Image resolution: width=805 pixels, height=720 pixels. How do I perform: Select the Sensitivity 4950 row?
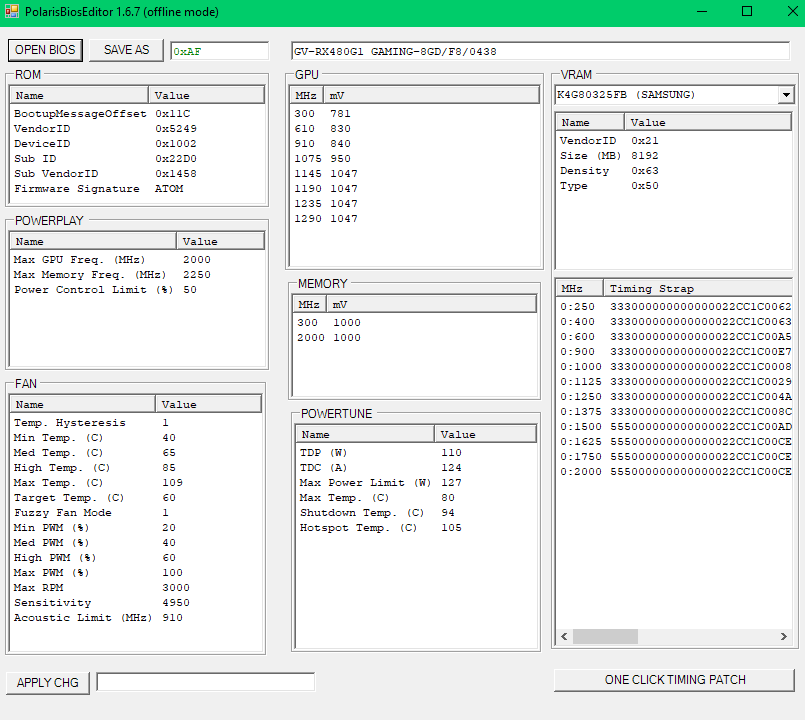pyautogui.click(x=136, y=602)
